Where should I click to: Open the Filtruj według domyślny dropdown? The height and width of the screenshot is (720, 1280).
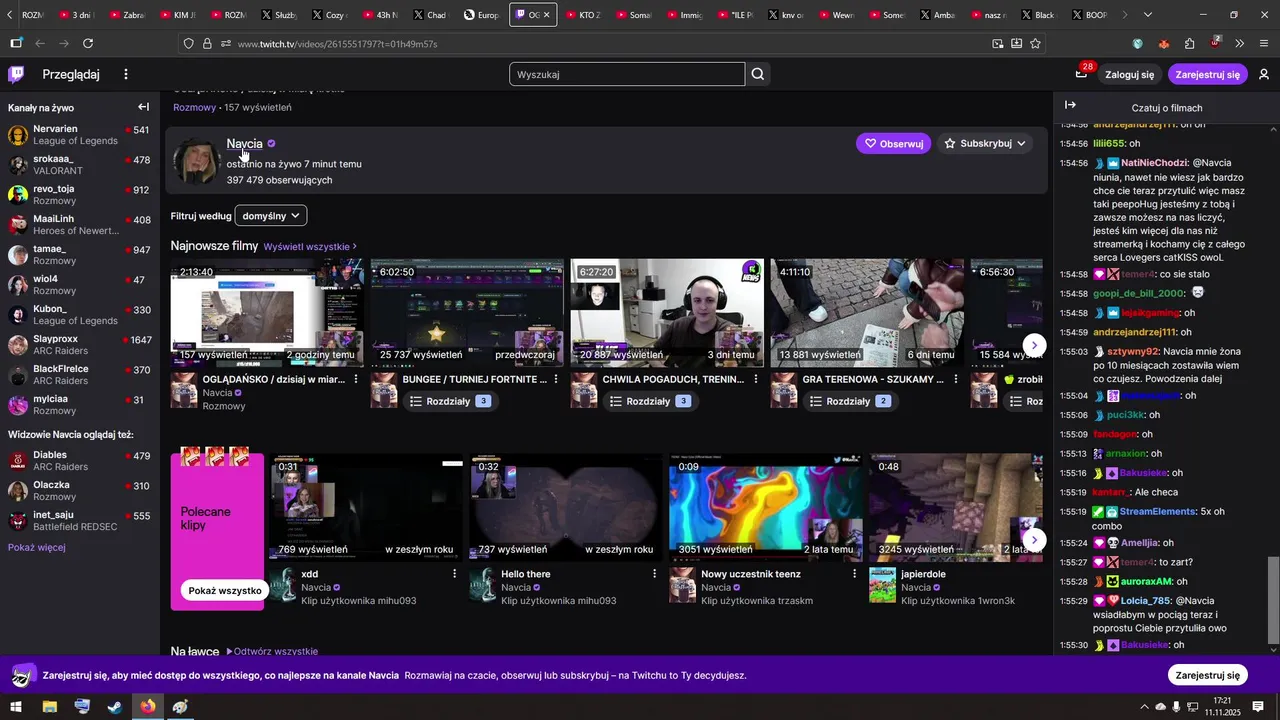coord(270,216)
